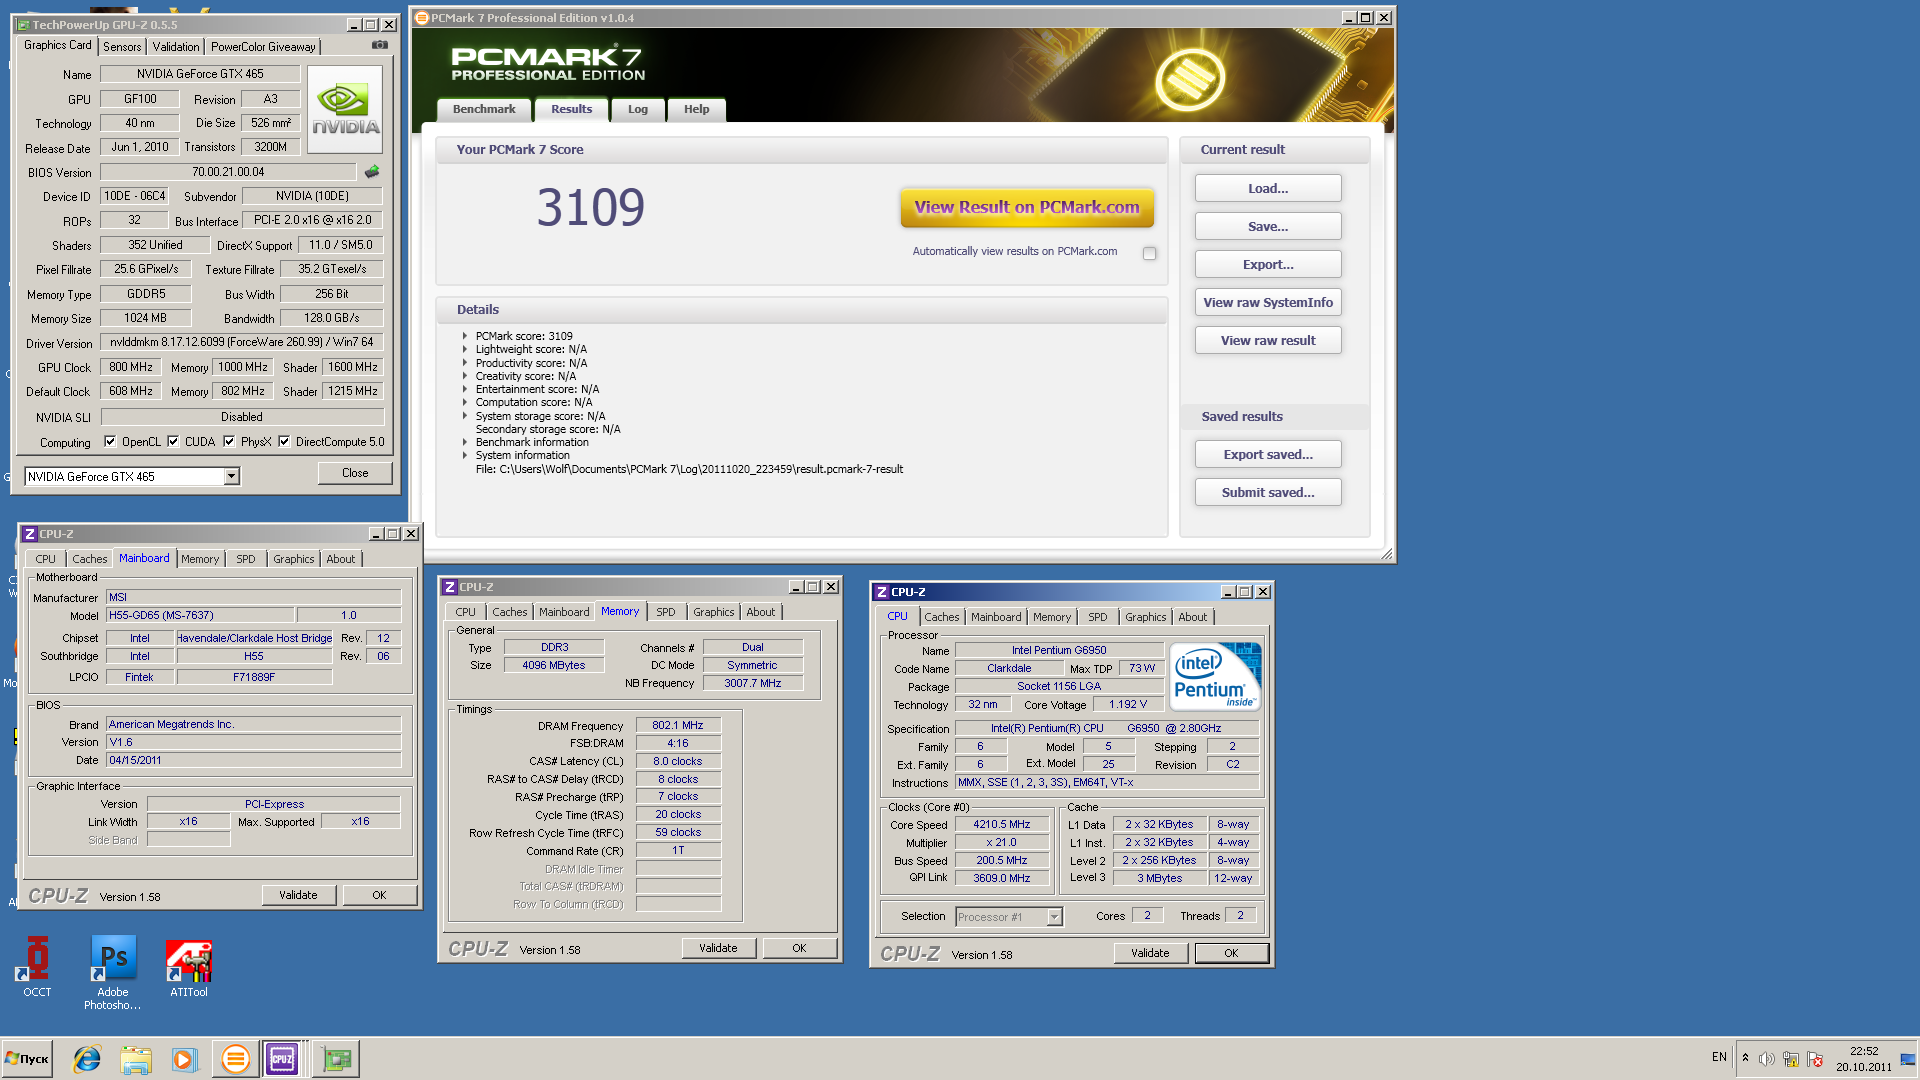Screen dimensions: 1920x1080
Task: Enable automatically view results on PCMark.com
Action: coord(1149,253)
